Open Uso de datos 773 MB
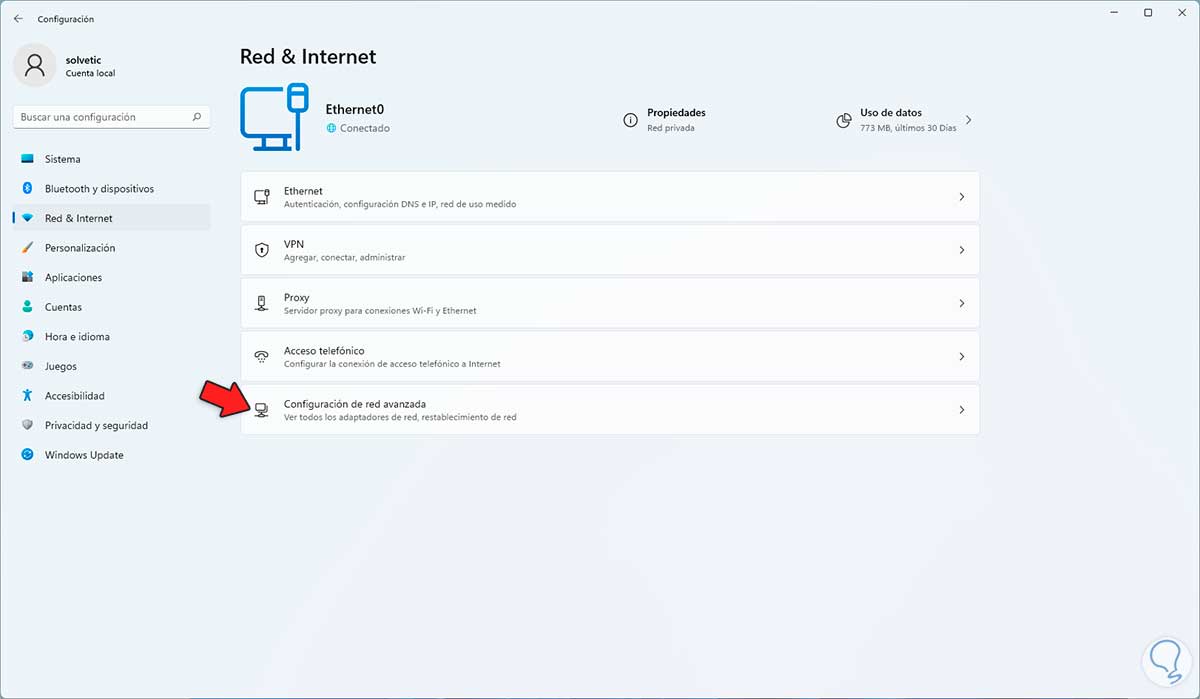This screenshot has height=699, width=1200. click(904, 120)
